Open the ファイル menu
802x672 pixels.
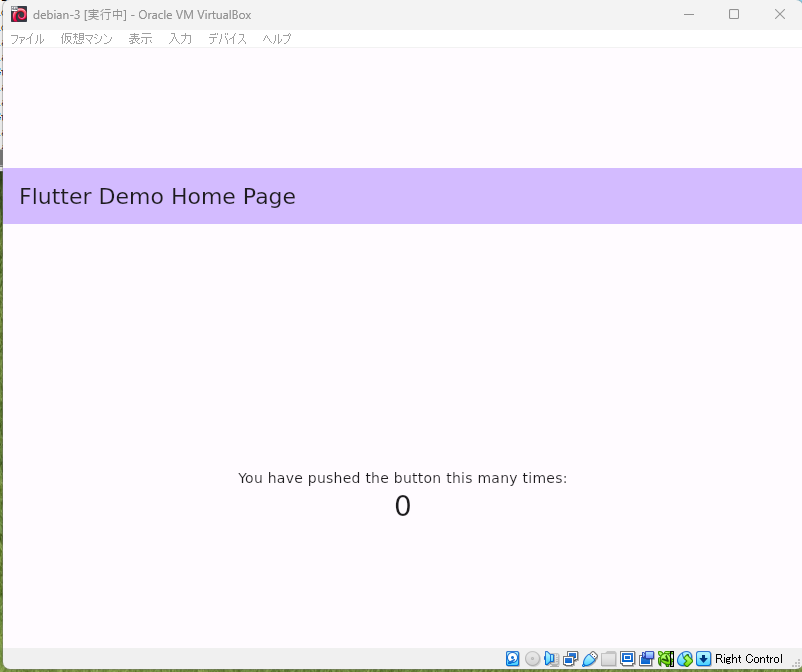click(27, 39)
